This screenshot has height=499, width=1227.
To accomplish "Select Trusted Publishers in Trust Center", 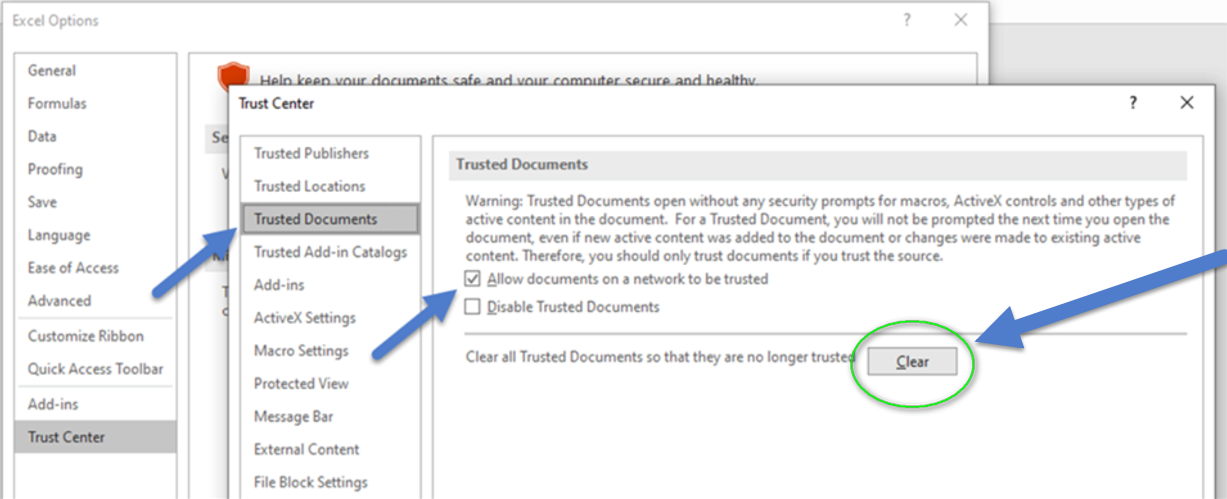I will (311, 153).
